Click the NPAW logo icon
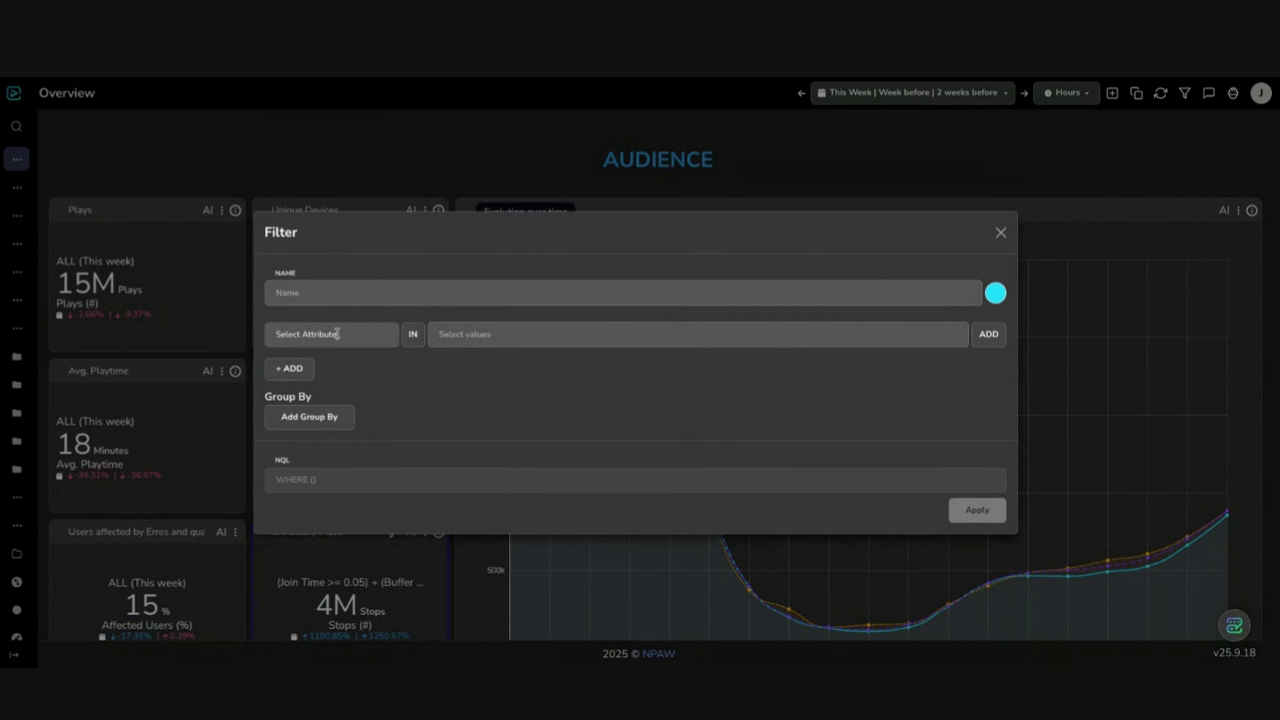 tap(14, 93)
